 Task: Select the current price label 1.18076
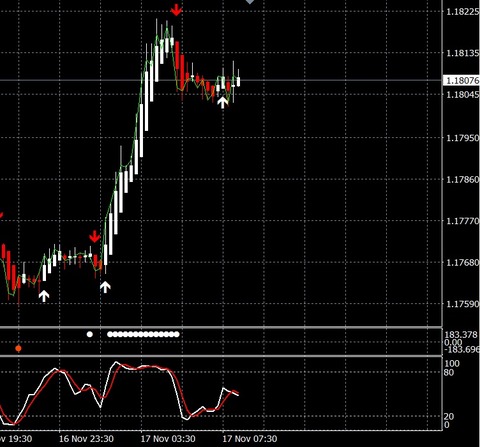coord(462,80)
